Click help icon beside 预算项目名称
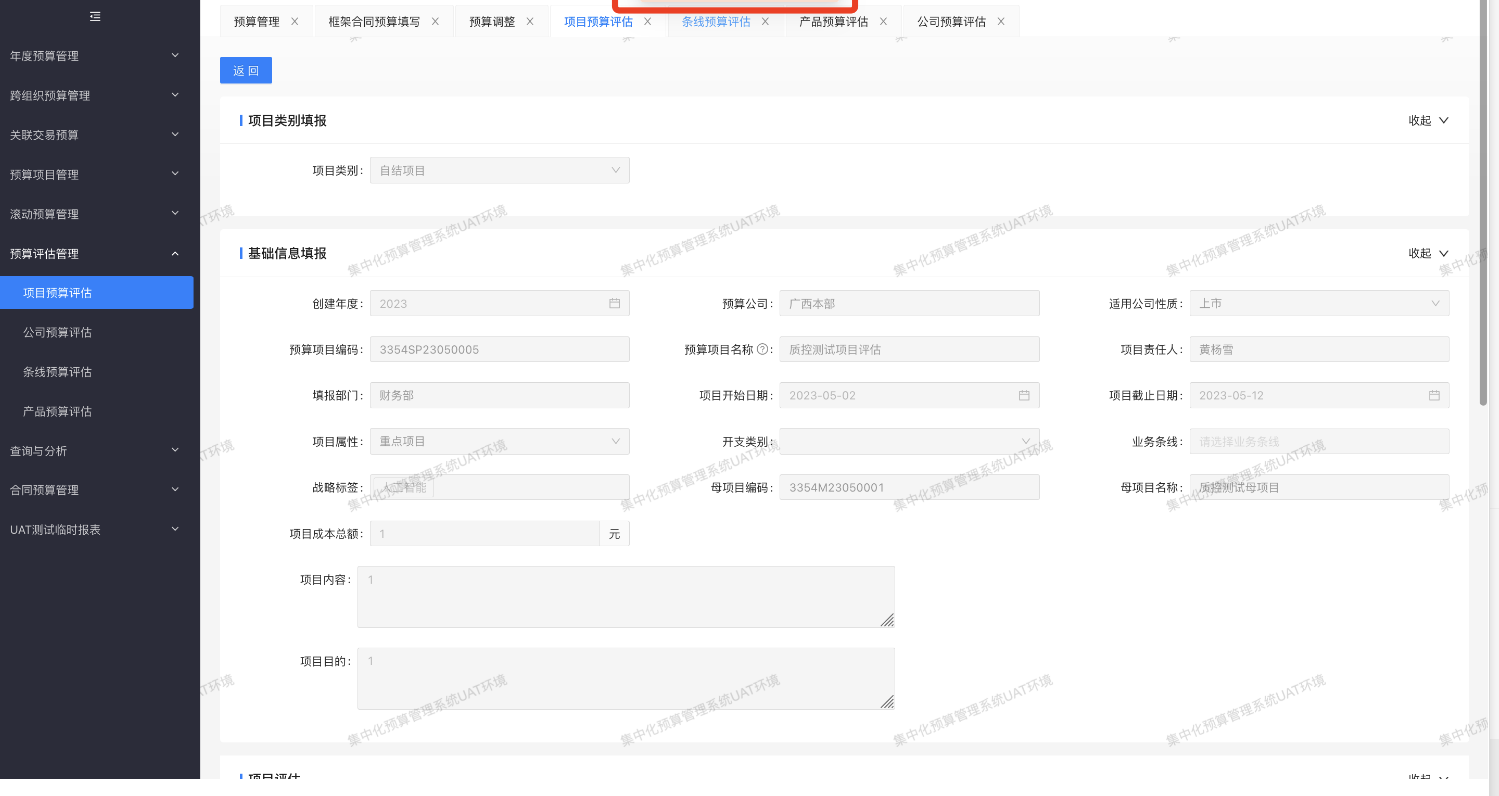1499x796 pixels. pos(762,349)
